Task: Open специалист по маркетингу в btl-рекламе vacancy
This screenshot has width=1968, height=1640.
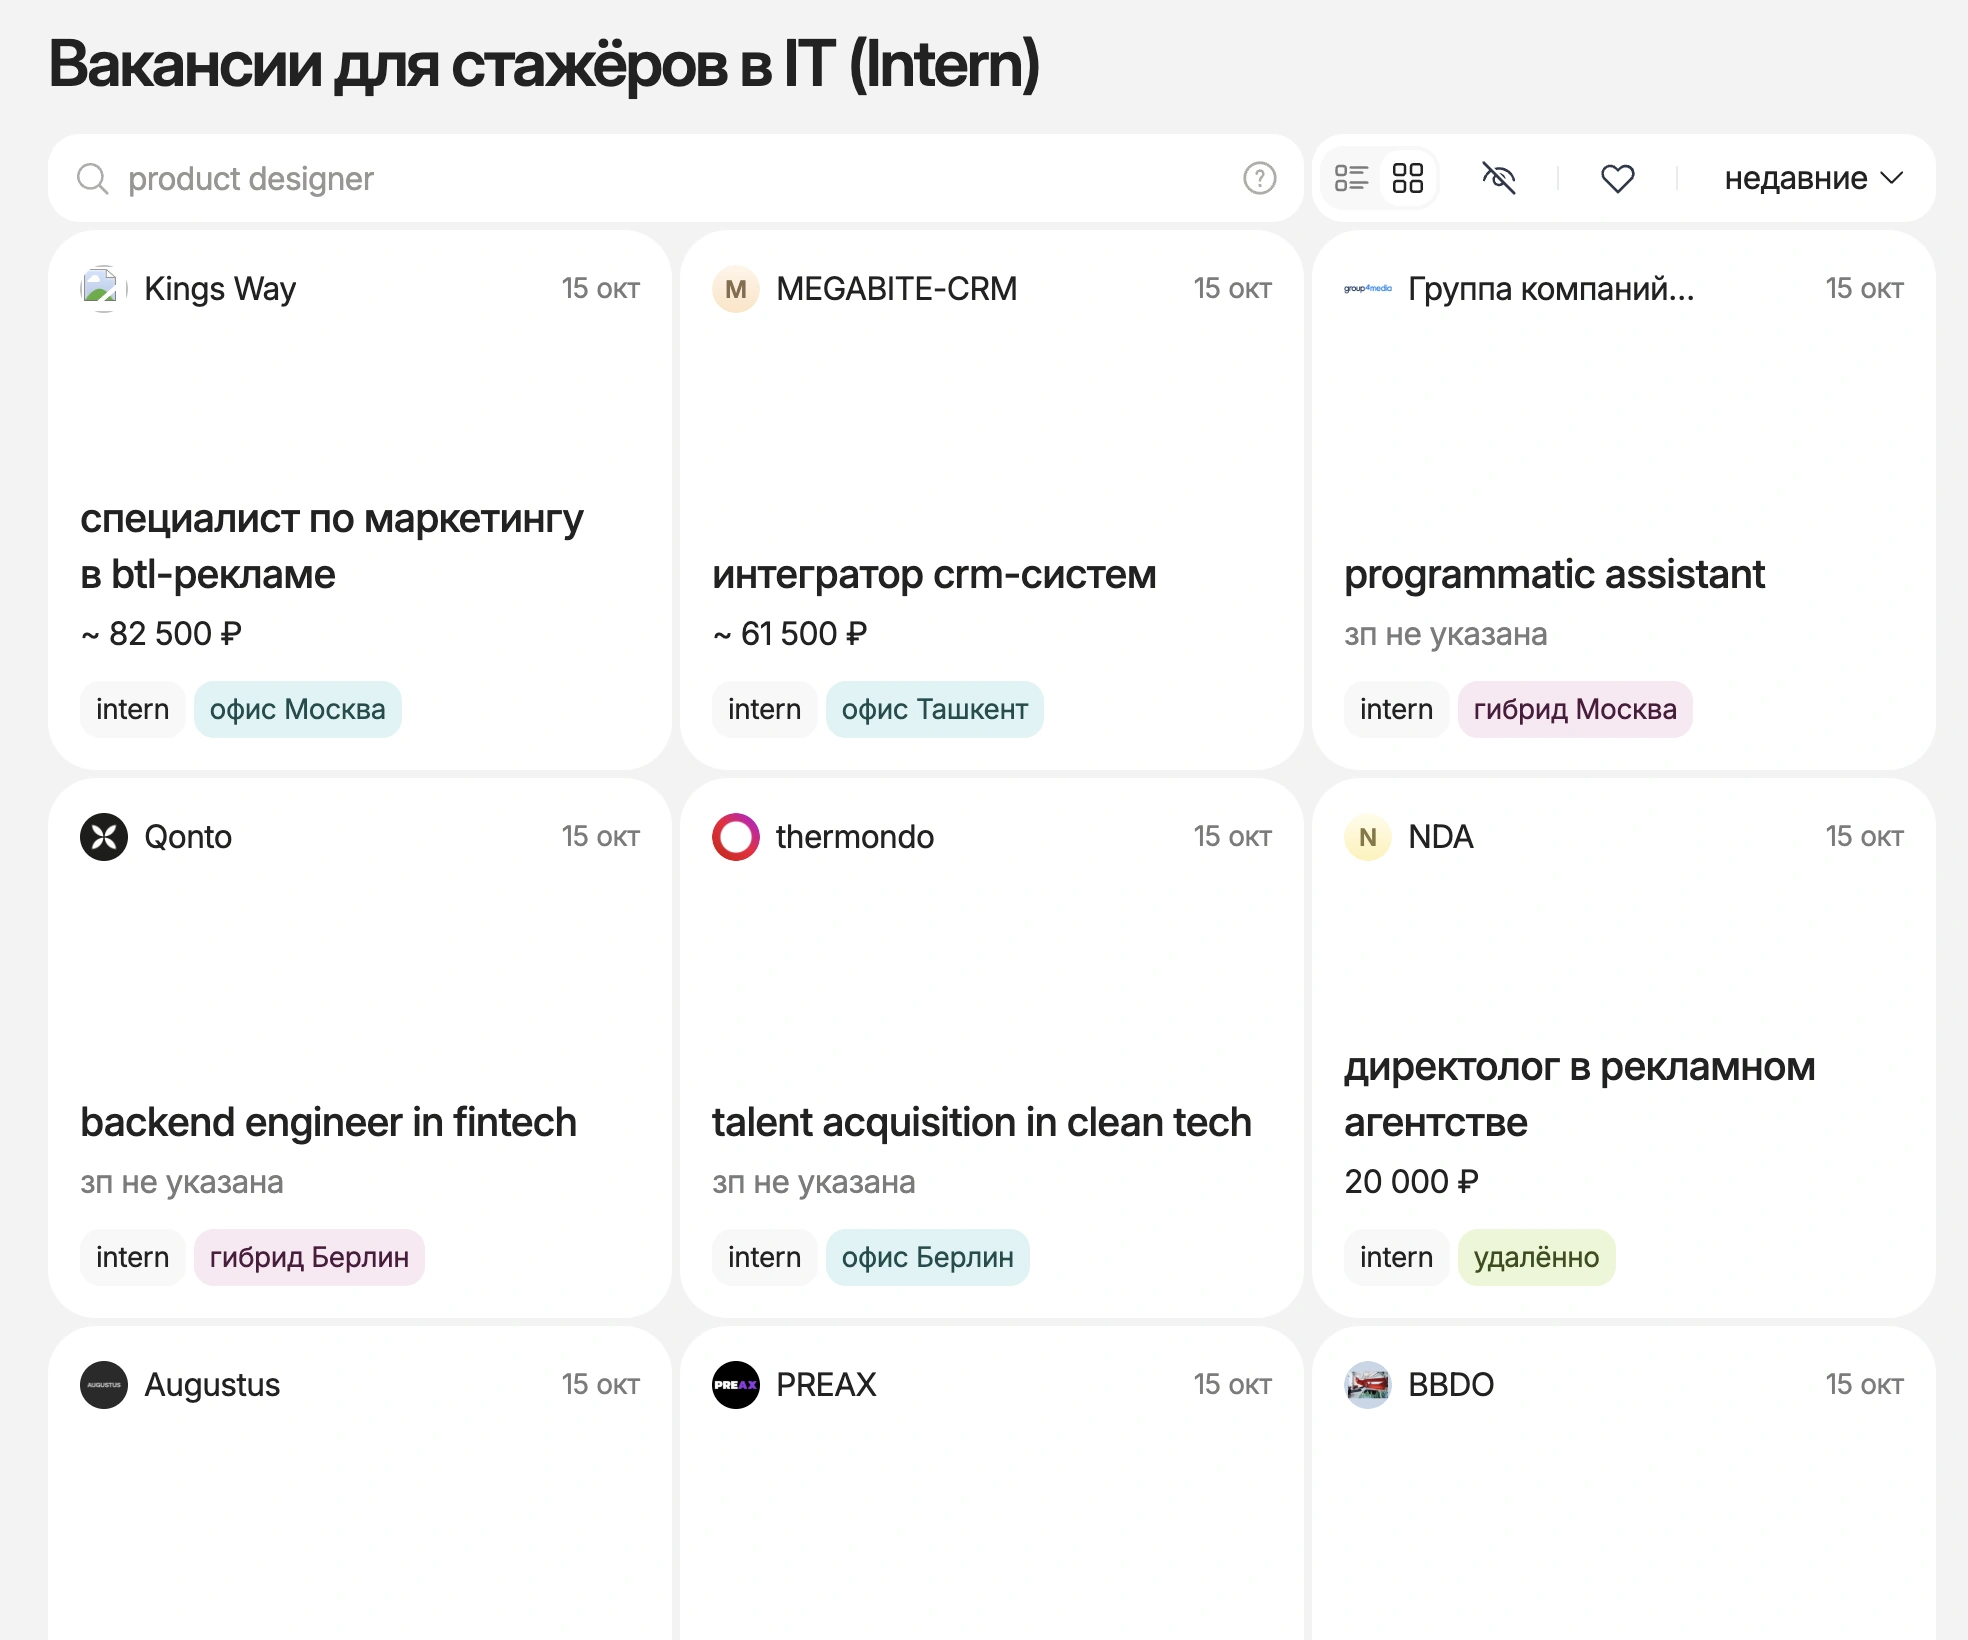Action: (x=332, y=547)
